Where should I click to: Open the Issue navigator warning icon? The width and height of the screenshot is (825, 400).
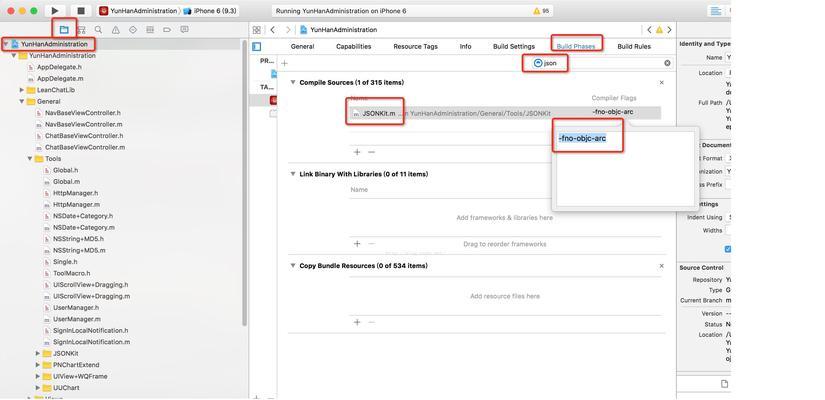116,30
